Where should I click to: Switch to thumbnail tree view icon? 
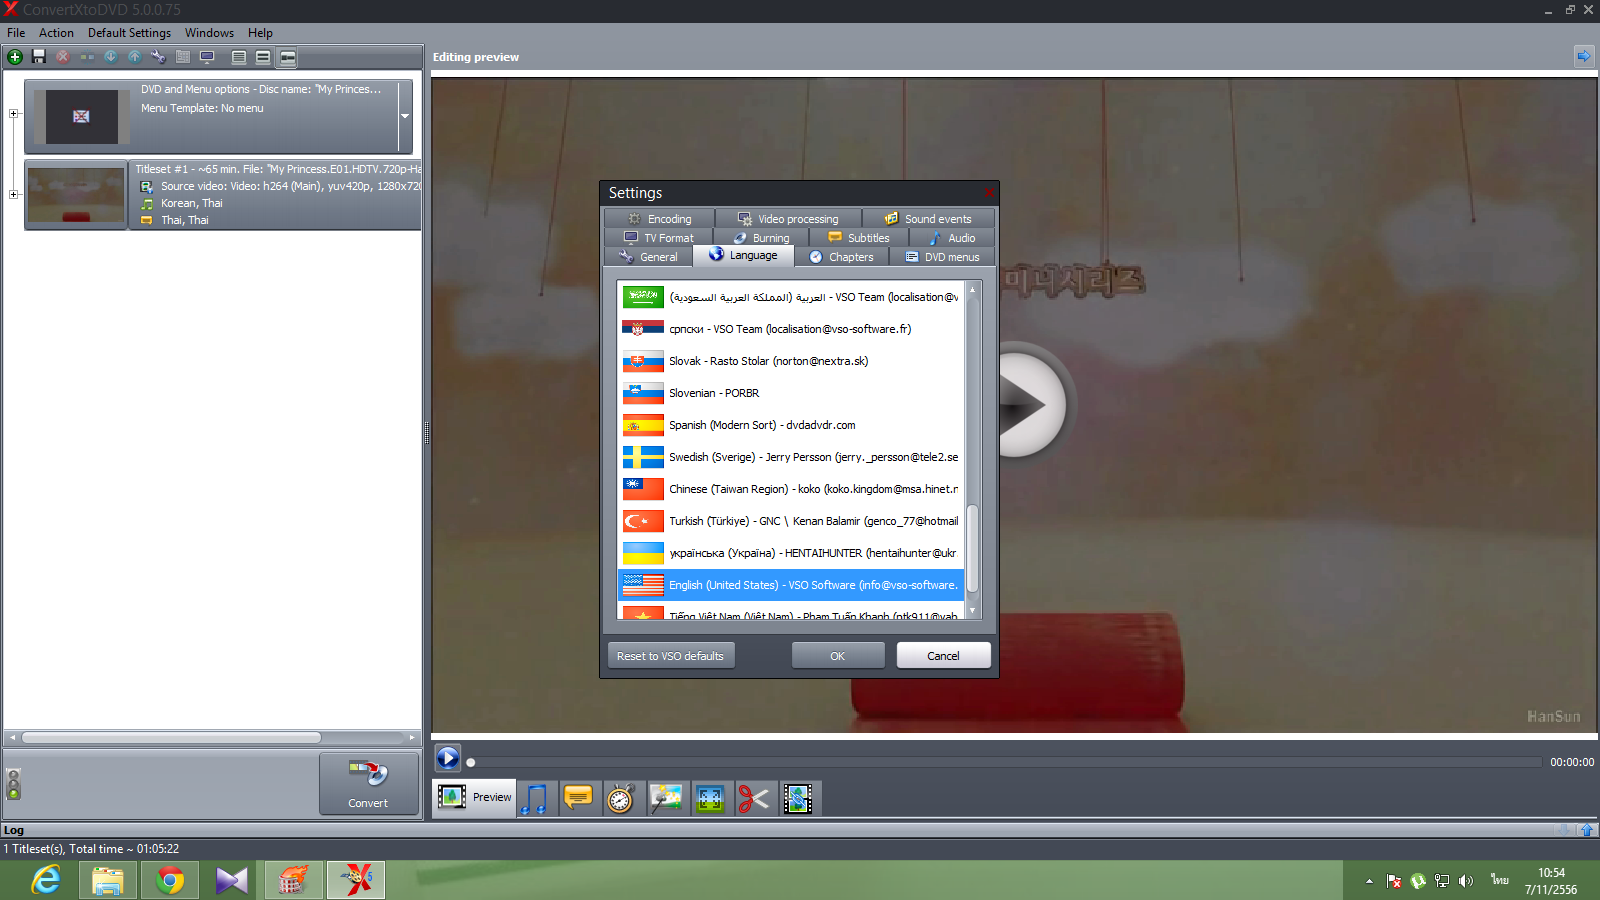287,57
